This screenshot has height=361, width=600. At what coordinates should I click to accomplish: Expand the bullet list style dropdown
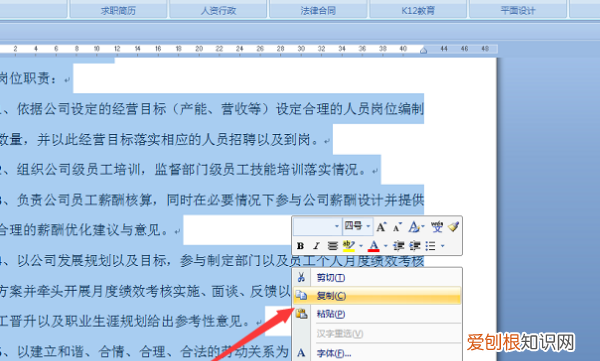click(443, 246)
